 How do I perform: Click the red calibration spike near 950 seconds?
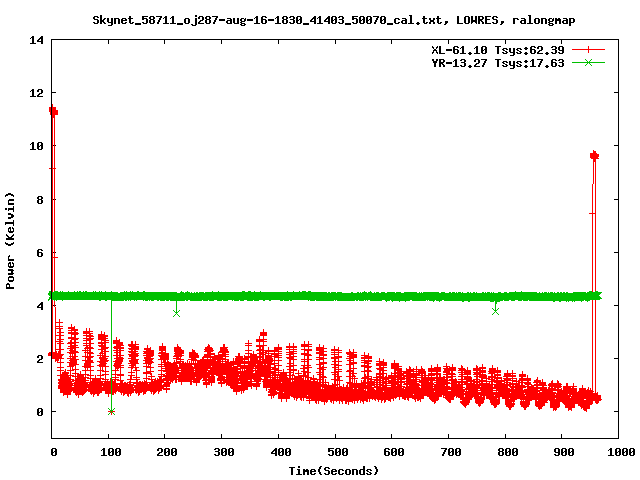point(594,156)
